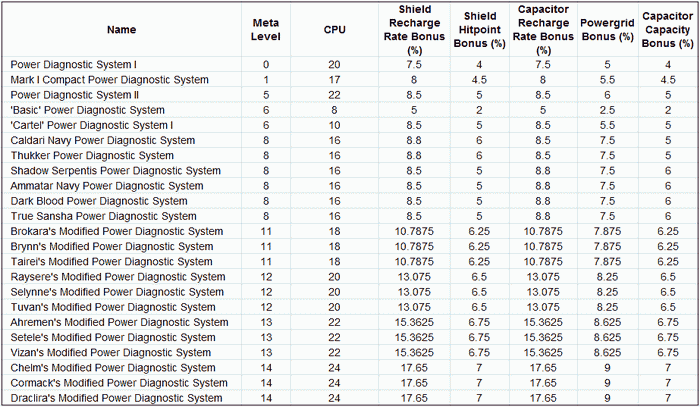The image size is (700, 407).
Task: Open Ahremen's Modified Power Diagnostic System
Action: pyautogui.click(x=120, y=323)
